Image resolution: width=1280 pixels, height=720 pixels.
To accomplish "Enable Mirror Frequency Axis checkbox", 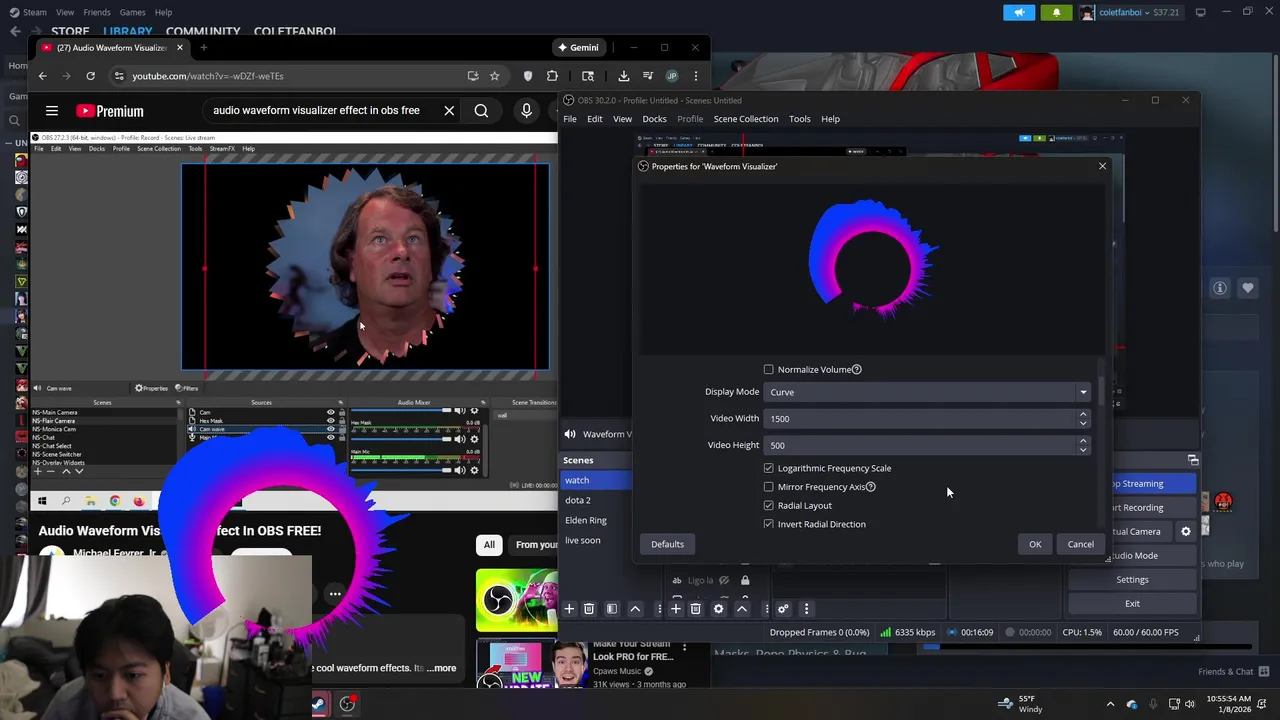I will (x=768, y=487).
